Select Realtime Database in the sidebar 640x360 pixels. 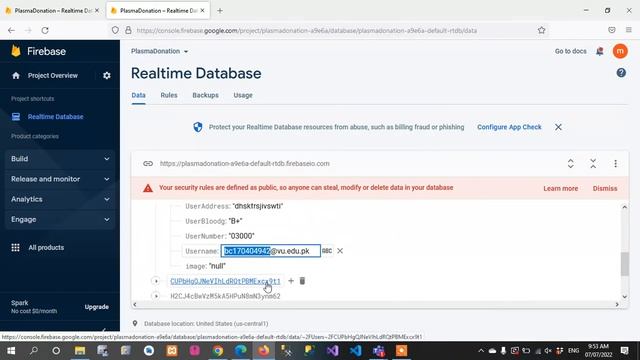pos(56,117)
